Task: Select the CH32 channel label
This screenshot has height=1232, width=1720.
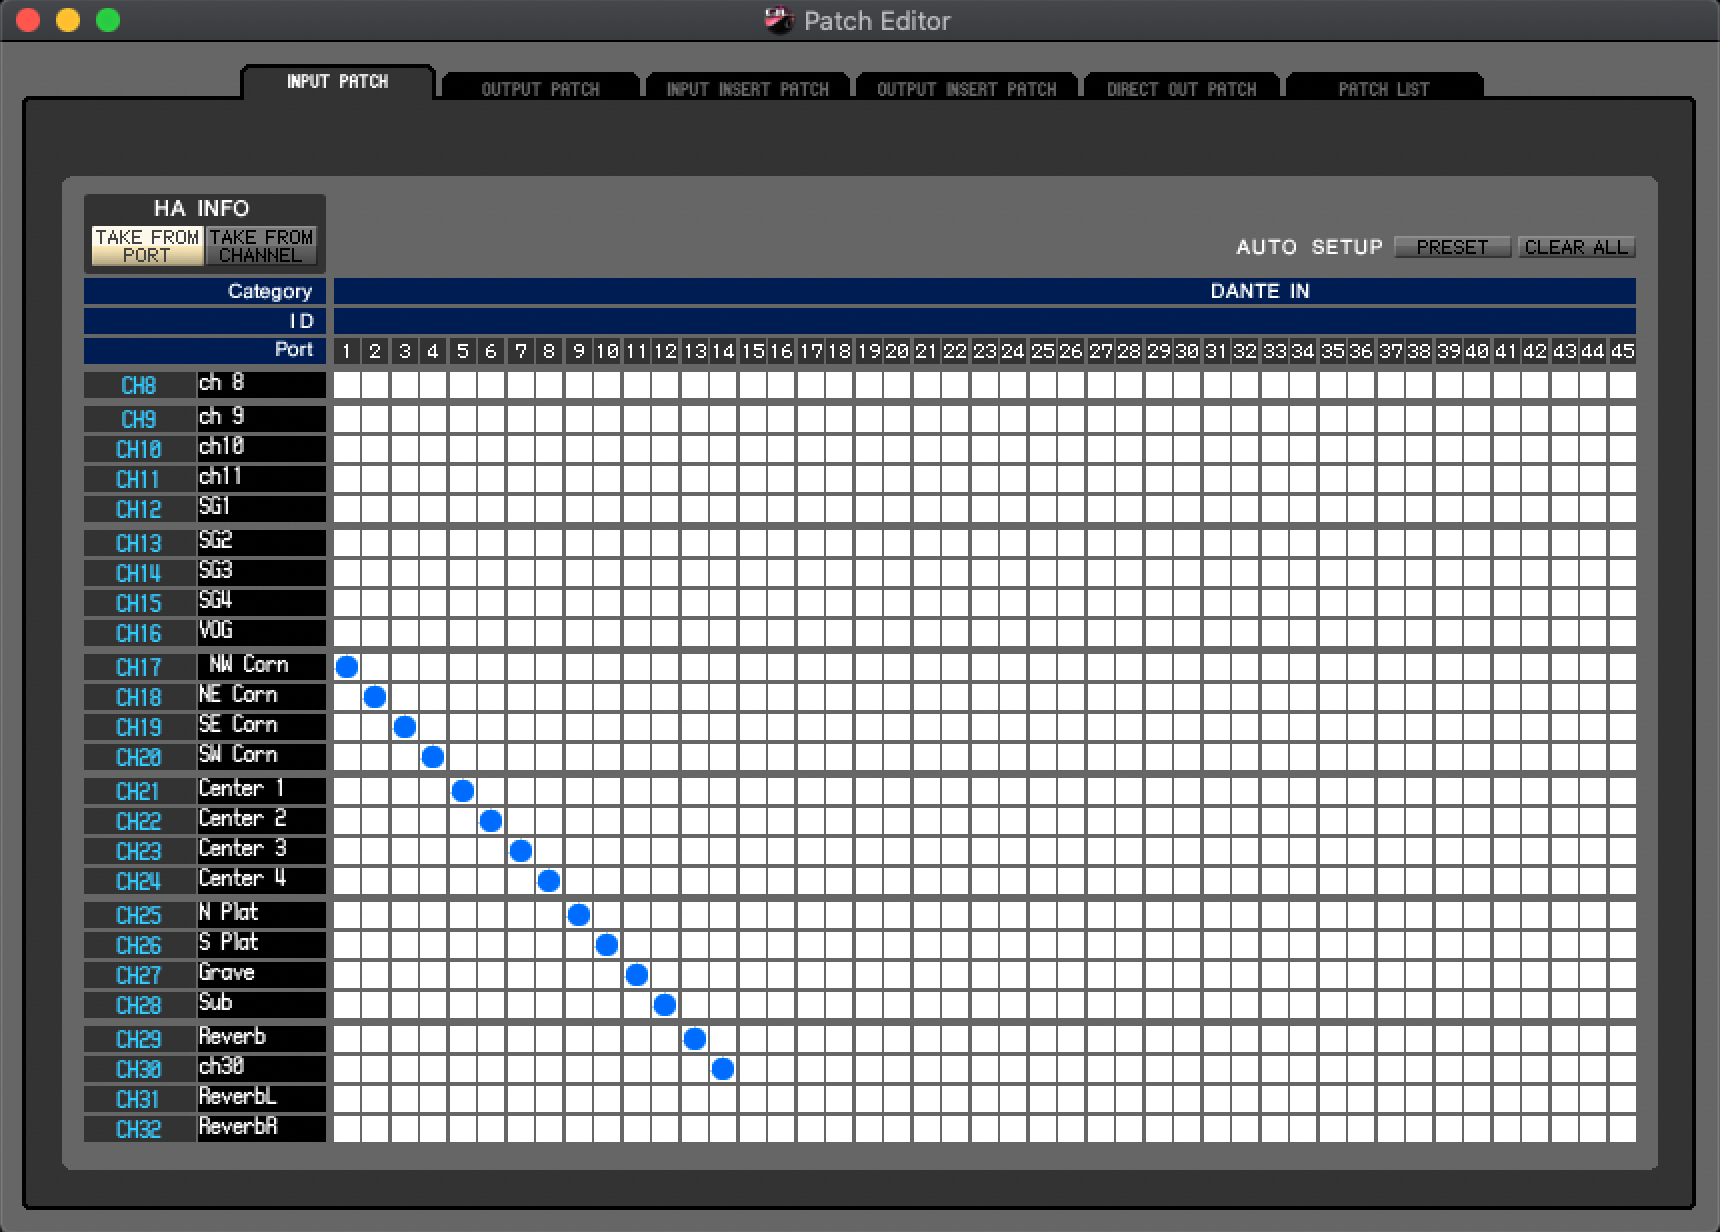Action: click(x=139, y=1129)
